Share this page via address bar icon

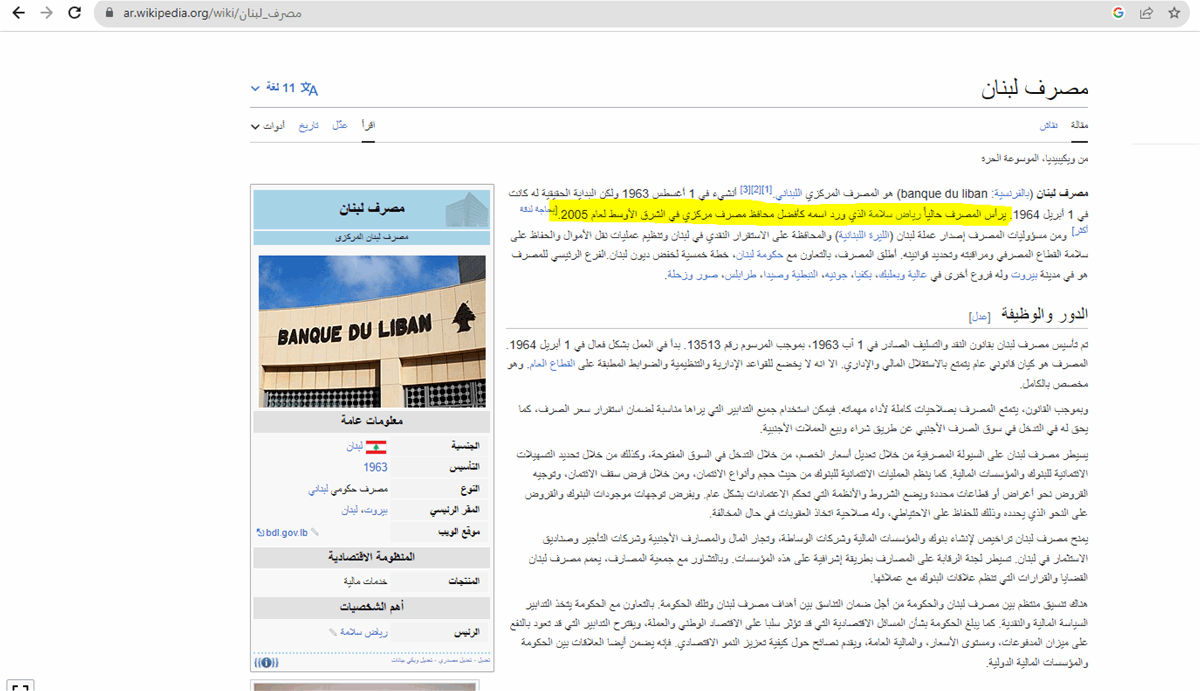coord(1147,14)
